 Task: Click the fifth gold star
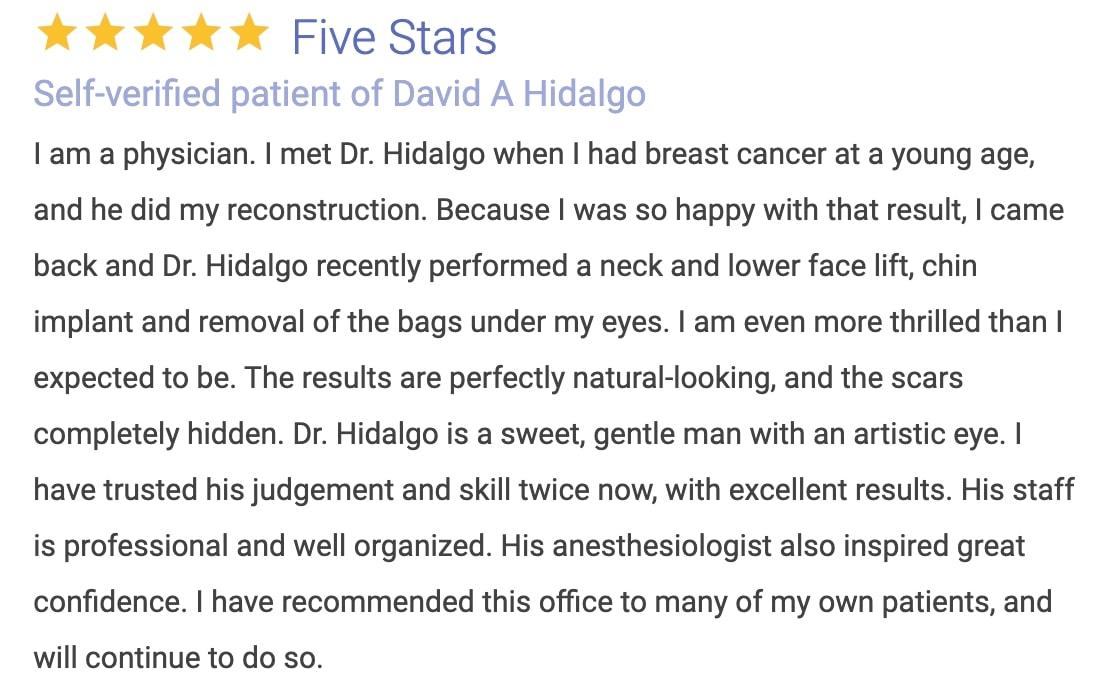click(x=250, y=33)
